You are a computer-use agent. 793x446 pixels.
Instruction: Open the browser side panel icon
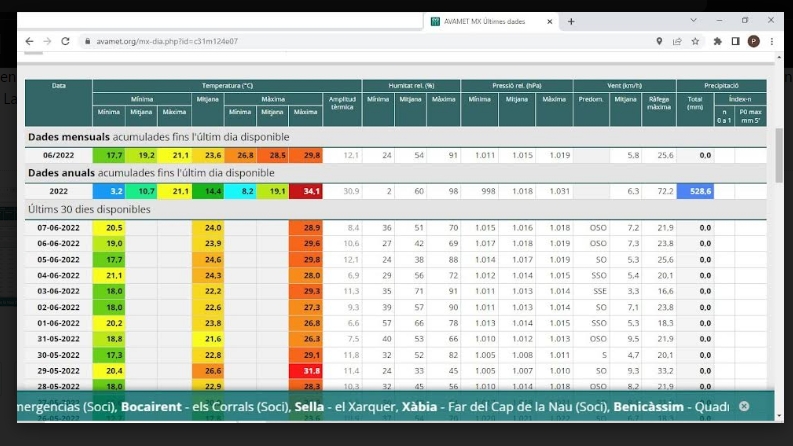(735, 41)
